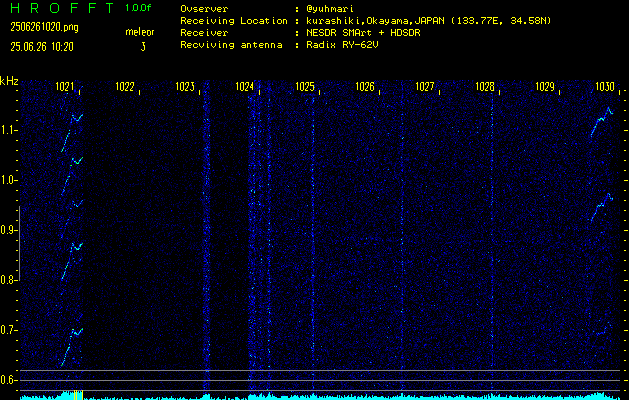Click the NESDR SMArt + HDSDR text
Screen dimensions: 629x400
pyautogui.click(x=363, y=33)
